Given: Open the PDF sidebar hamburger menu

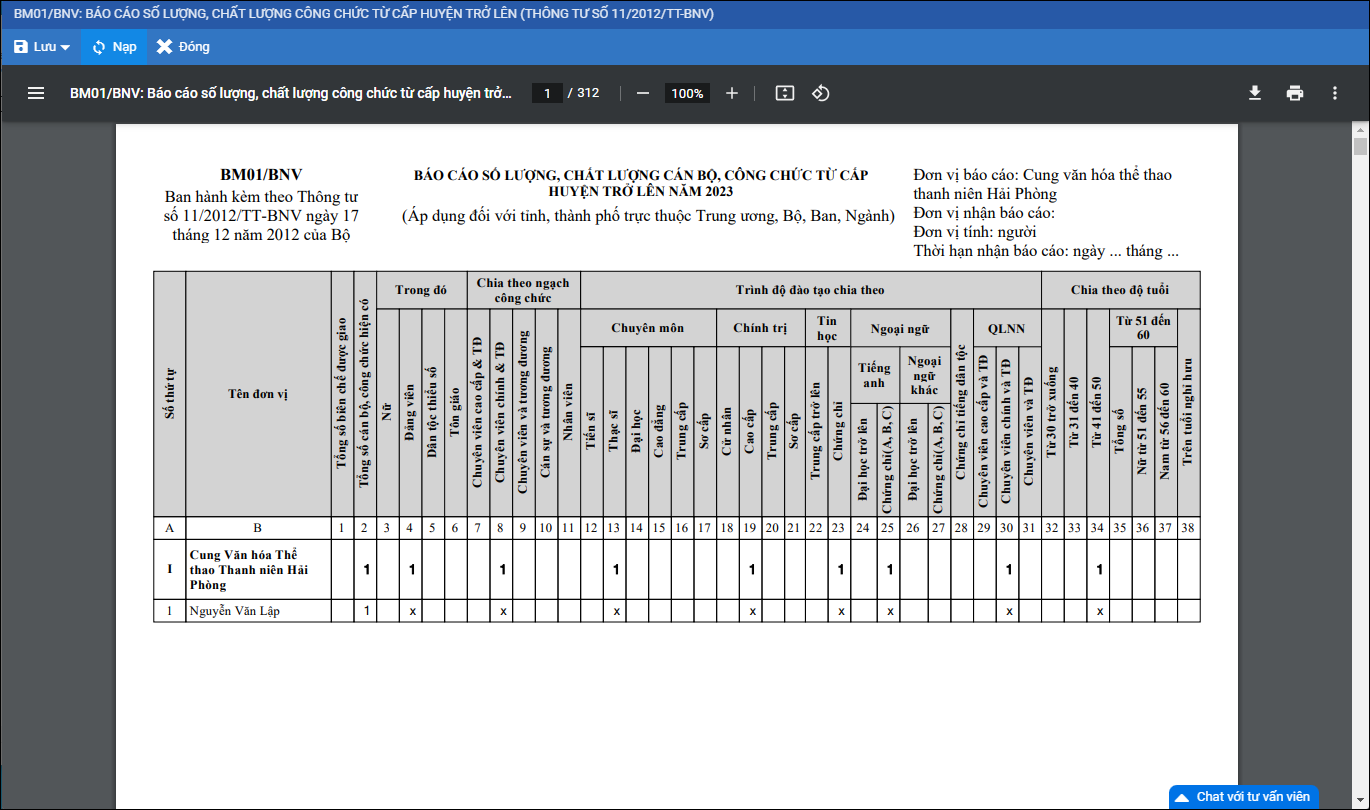Looking at the screenshot, I should [x=36, y=93].
